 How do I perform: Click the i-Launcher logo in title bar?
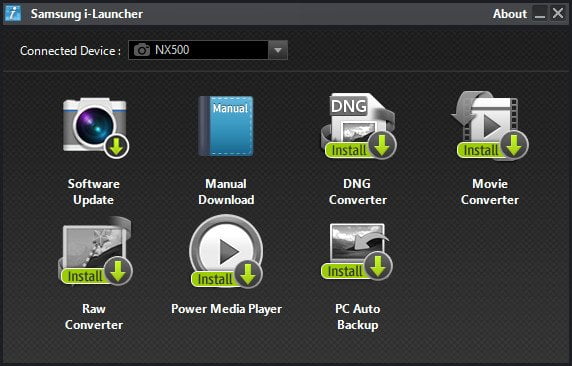pyautogui.click(x=13, y=13)
